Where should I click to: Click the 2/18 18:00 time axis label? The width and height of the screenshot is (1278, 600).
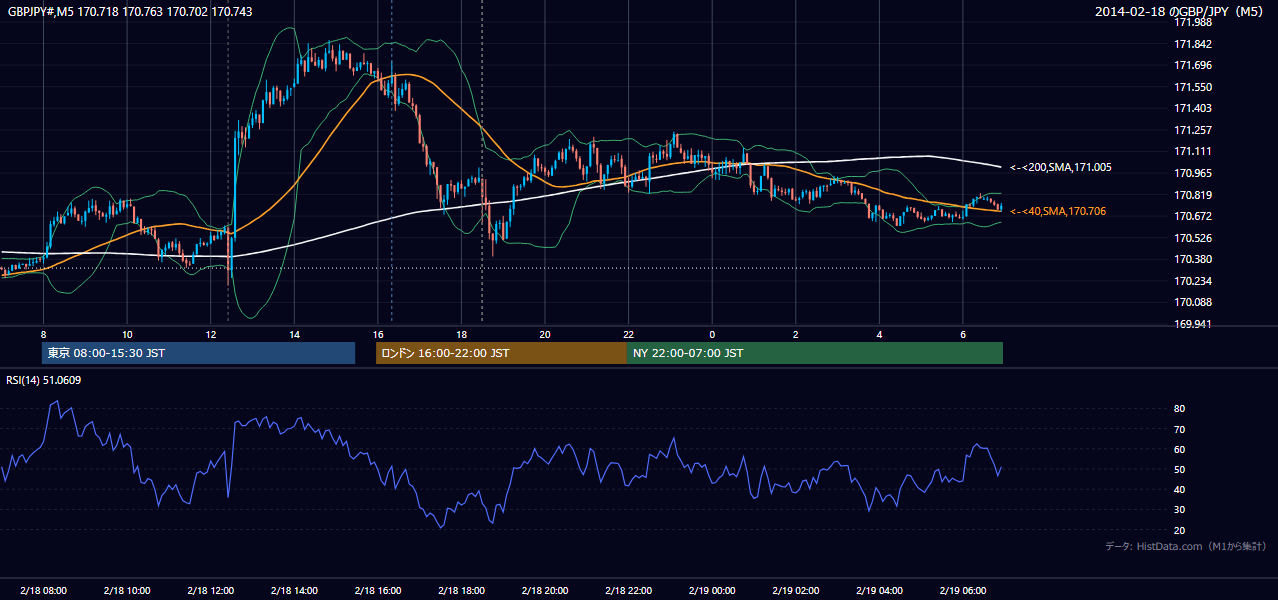tap(461, 591)
